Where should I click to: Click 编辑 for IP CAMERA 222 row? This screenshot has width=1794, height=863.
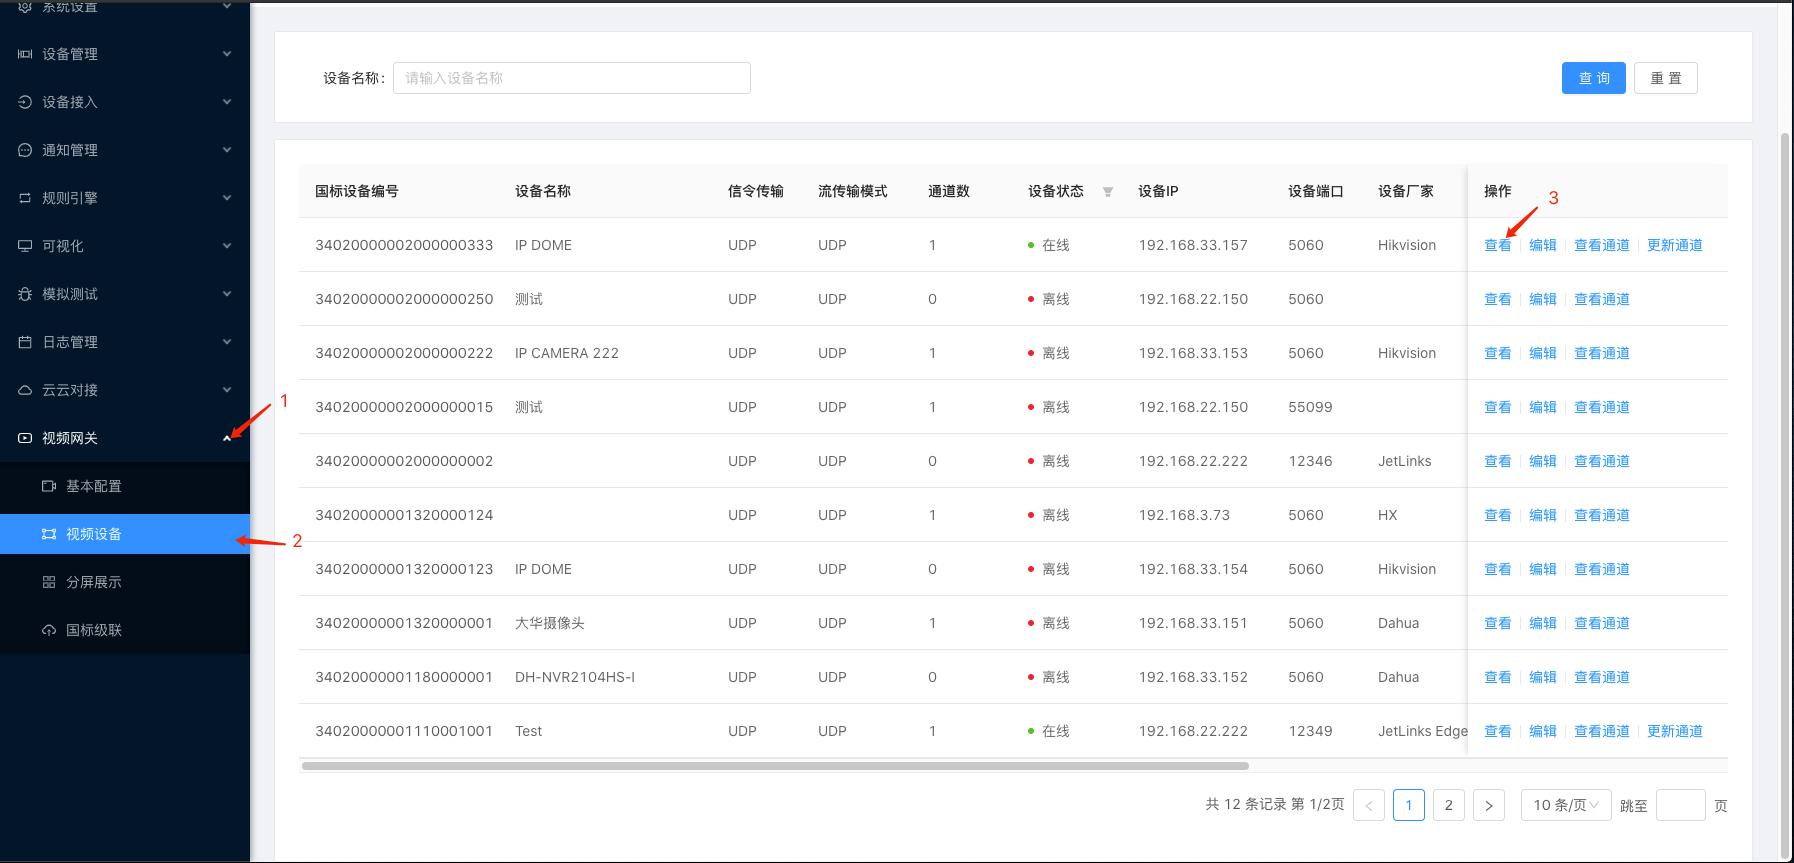(x=1542, y=353)
